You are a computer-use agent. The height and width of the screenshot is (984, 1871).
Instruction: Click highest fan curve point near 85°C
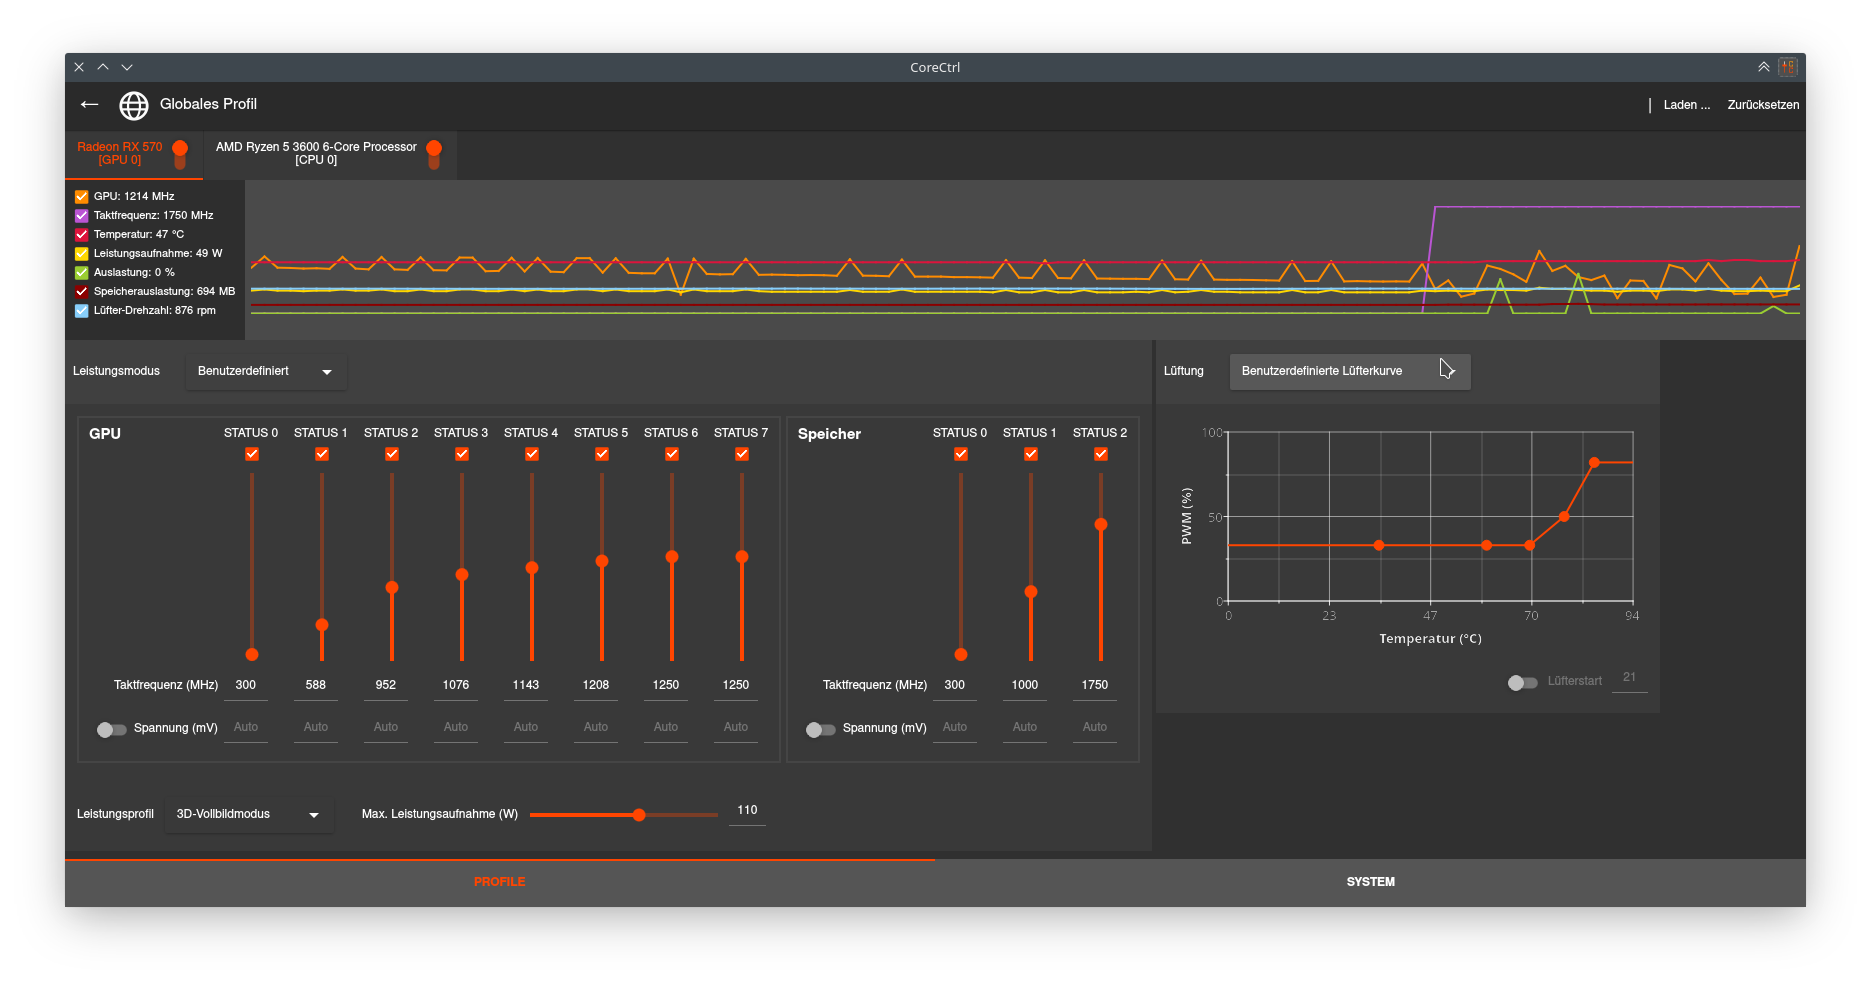[x=1594, y=463]
